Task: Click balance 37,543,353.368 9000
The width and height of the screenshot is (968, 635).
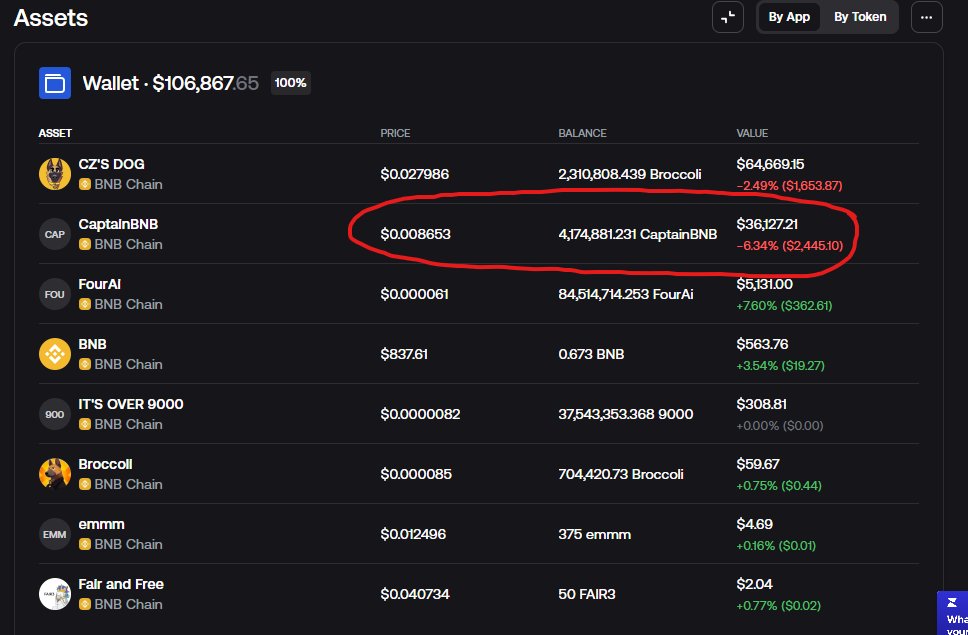Action: (625, 414)
